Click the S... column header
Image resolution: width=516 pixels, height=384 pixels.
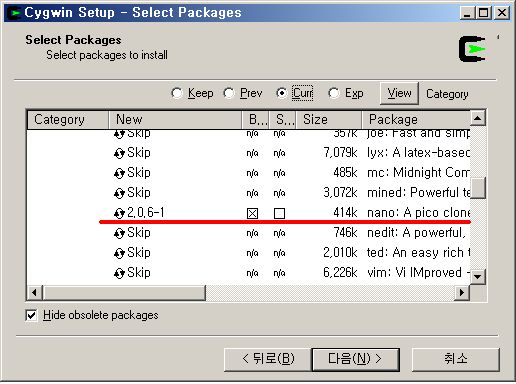(282, 120)
